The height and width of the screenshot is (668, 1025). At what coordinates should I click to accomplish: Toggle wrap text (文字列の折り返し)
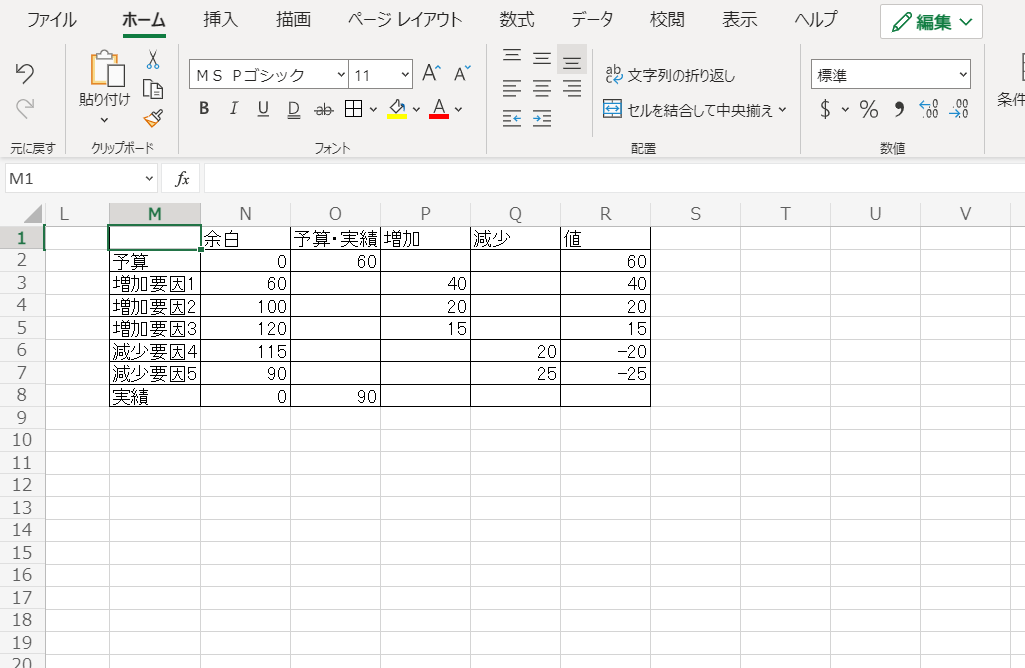point(670,75)
